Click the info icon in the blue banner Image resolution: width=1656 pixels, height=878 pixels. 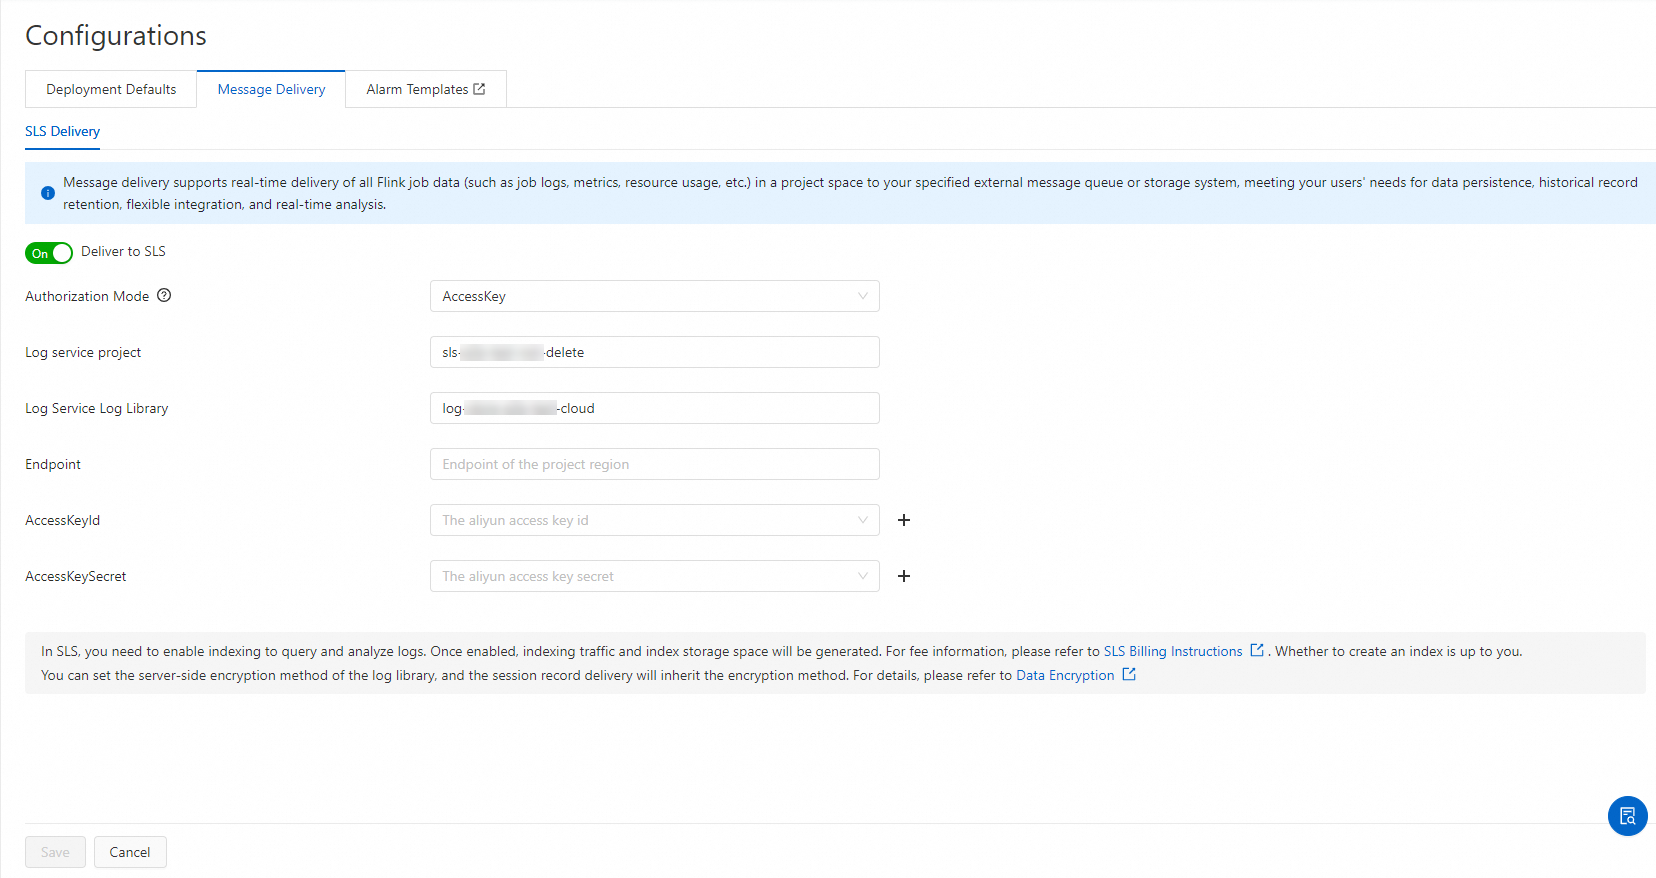tap(47, 193)
